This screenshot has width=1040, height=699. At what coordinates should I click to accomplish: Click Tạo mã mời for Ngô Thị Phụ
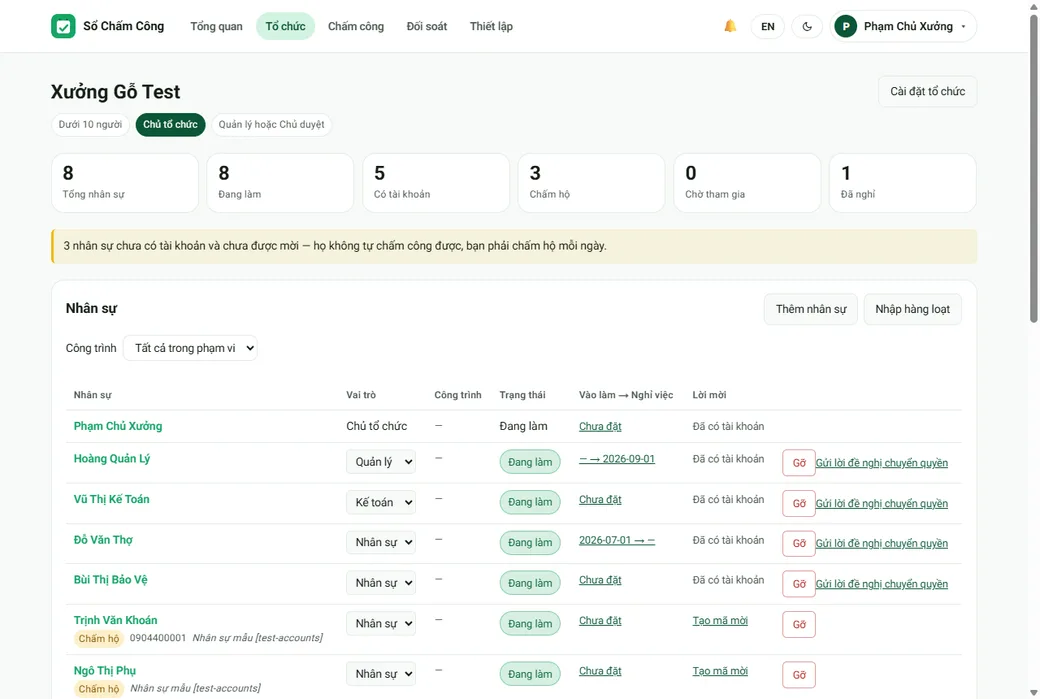pos(720,671)
